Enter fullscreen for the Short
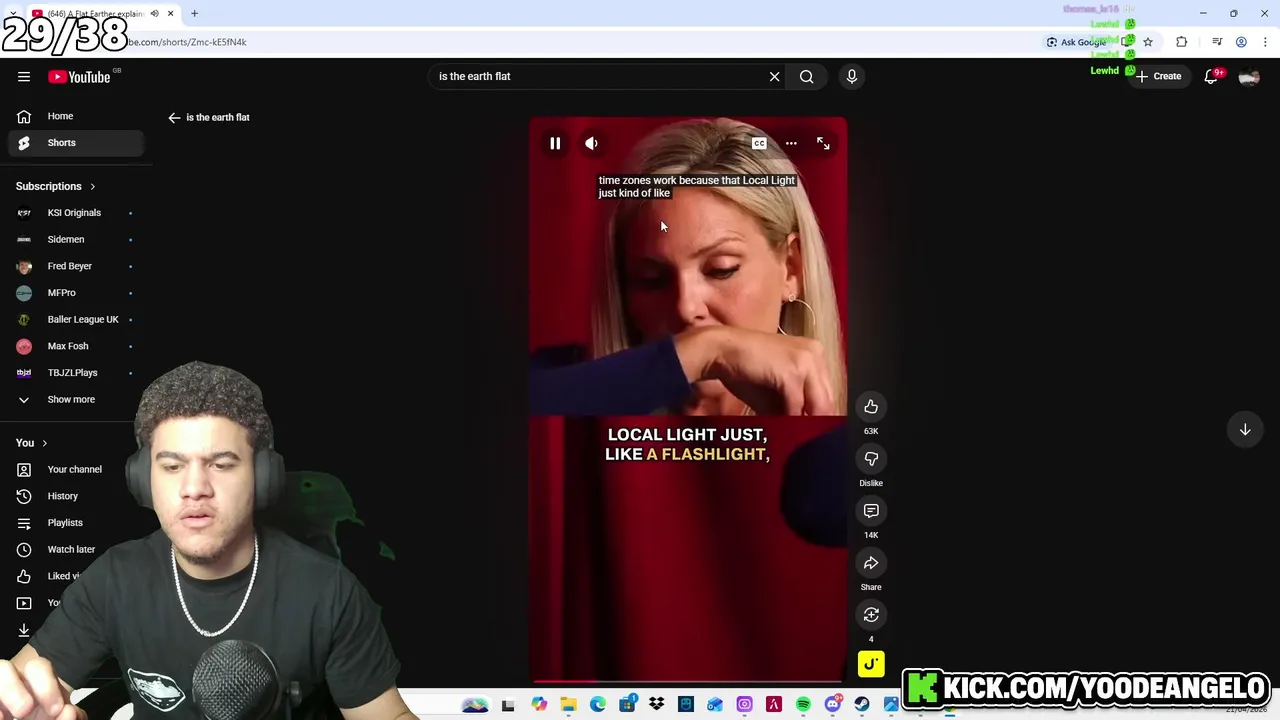Viewport: 1280px width, 720px height. pos(823,144)
